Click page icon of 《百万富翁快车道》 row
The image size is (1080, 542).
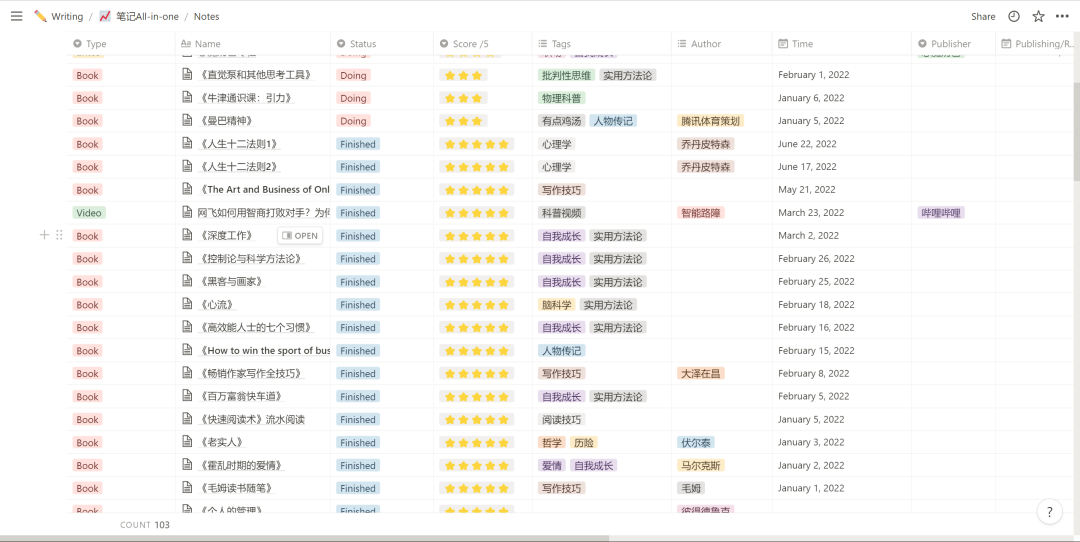click(x=187, y=397)
